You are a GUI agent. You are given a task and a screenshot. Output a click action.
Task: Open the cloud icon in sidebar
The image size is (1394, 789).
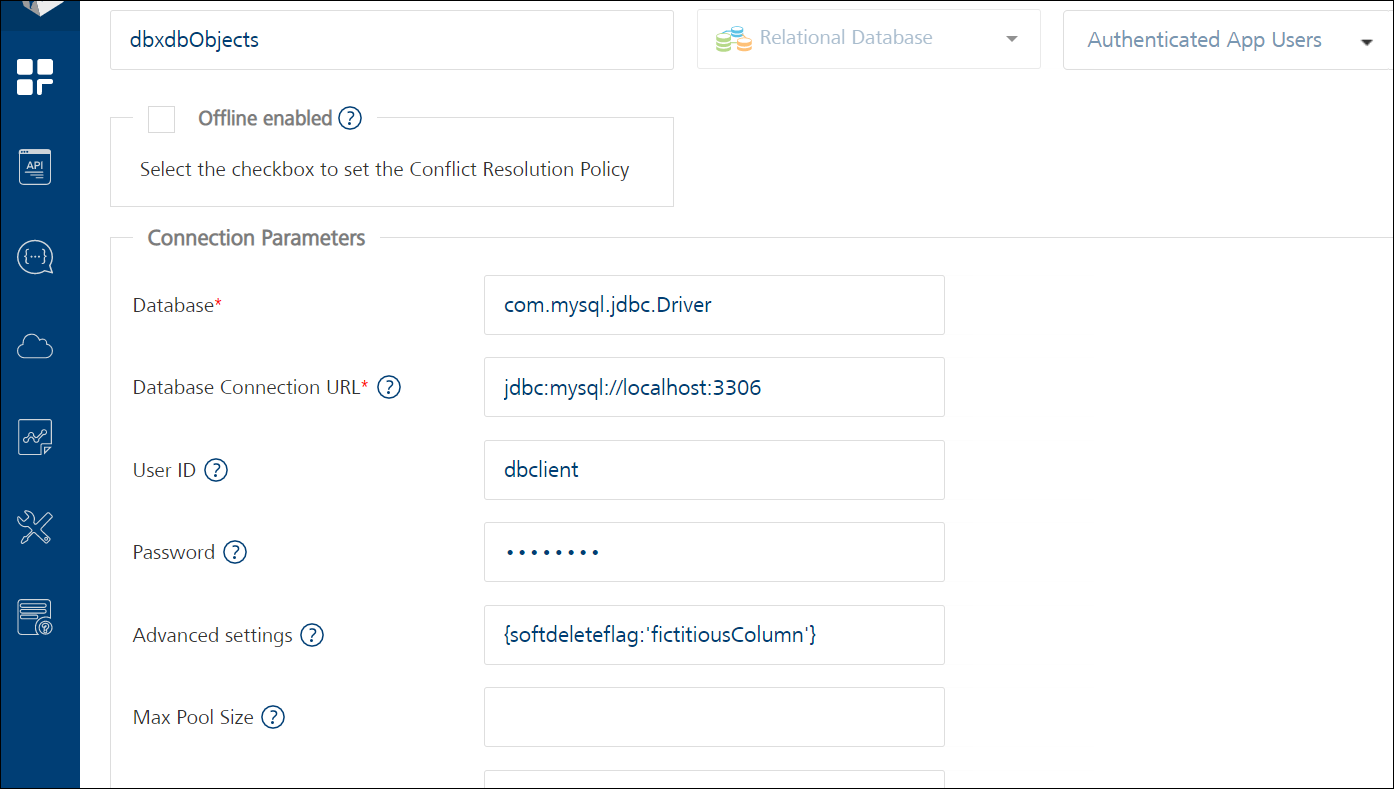(x=35, y=347)
